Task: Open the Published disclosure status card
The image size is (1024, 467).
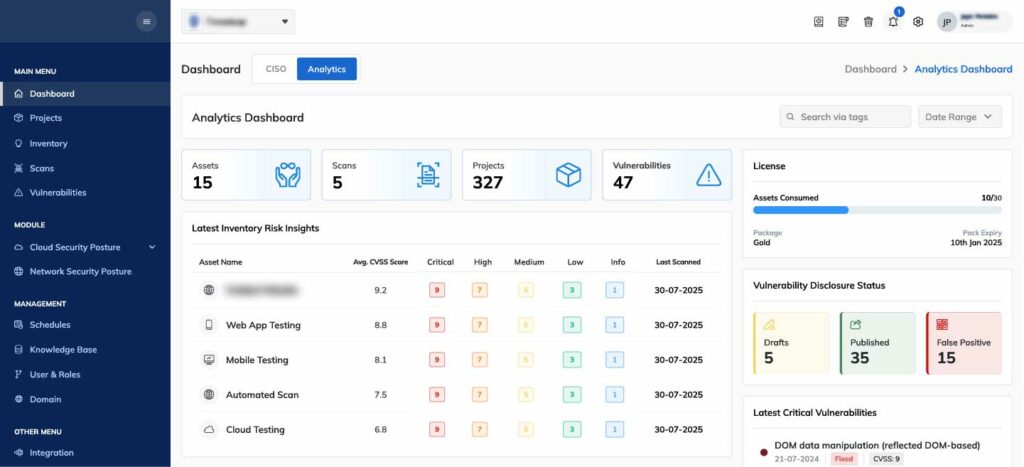Action: tap(876, 343)
